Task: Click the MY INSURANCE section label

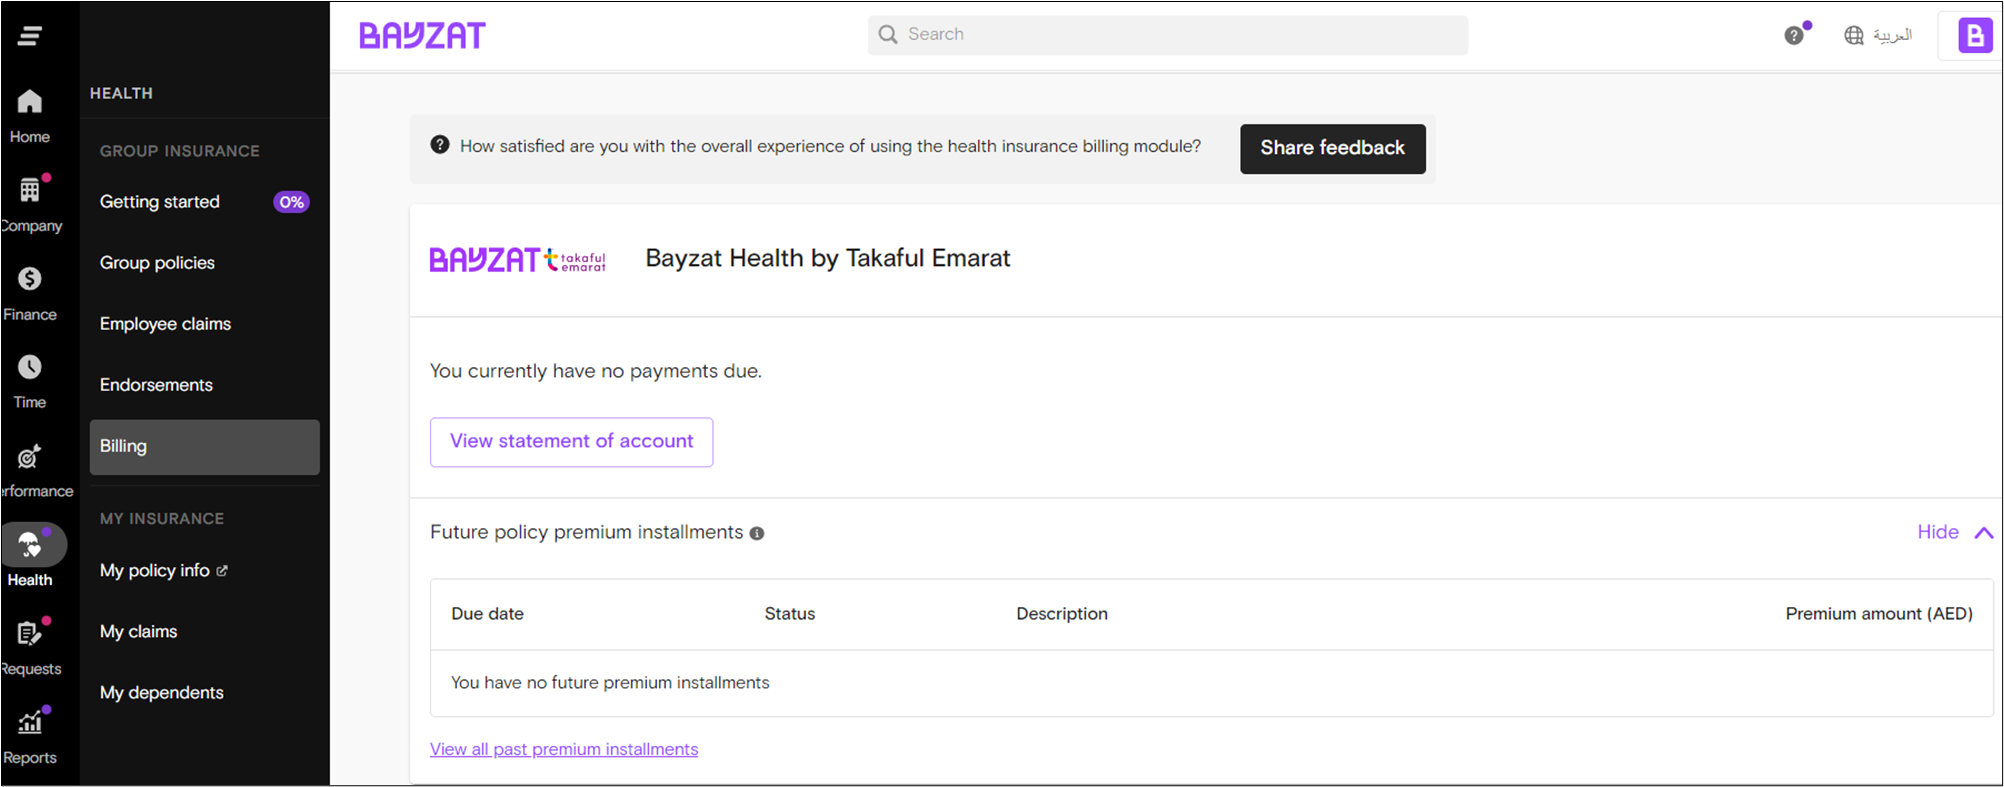Action: (162, 519)
